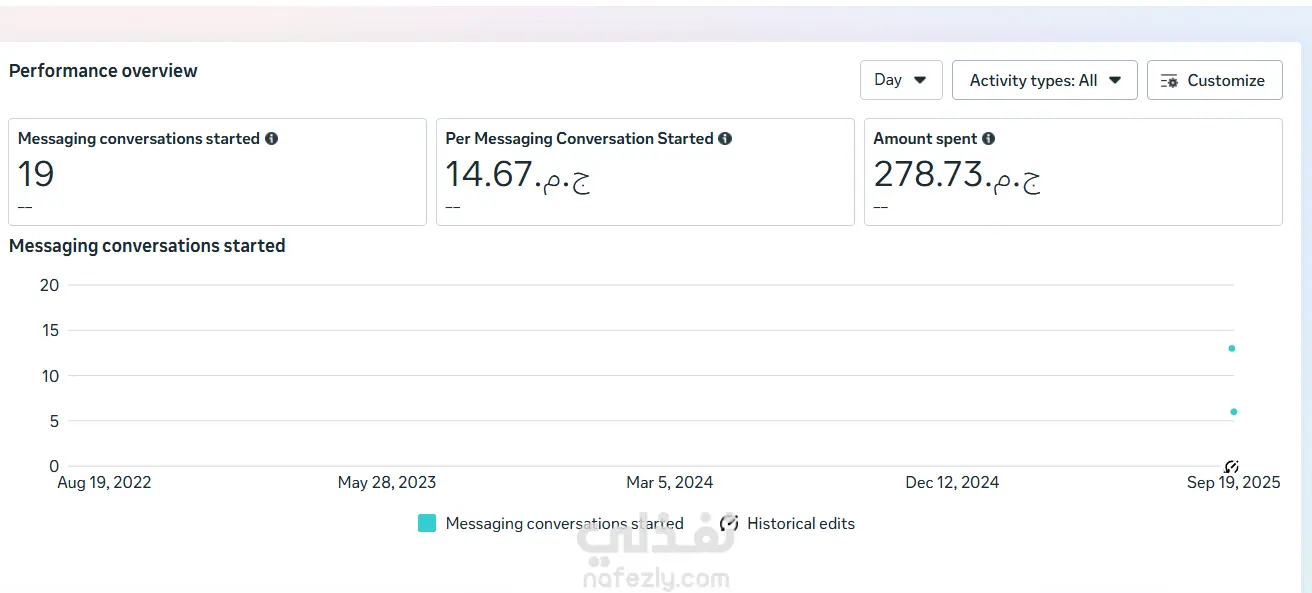Click the Sep 19, 2025 axis date label
The width and height of the screenshot is (1312, 593).
click(x=1233, y=483)
